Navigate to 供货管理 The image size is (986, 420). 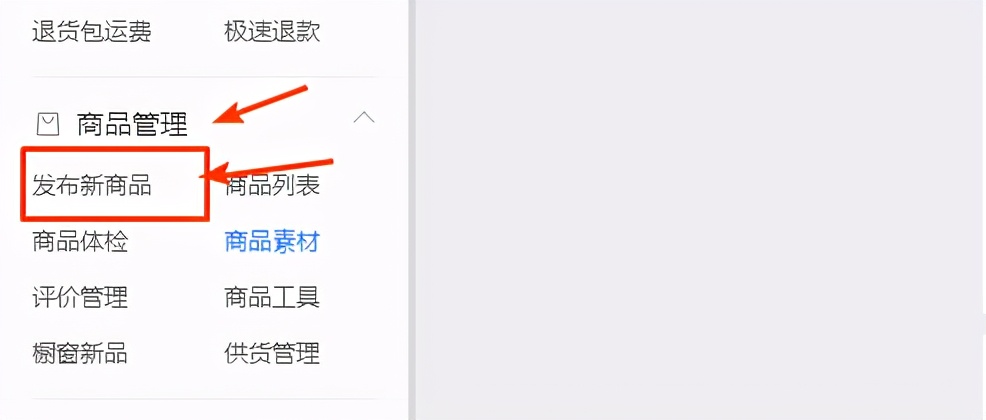point(272,353)
